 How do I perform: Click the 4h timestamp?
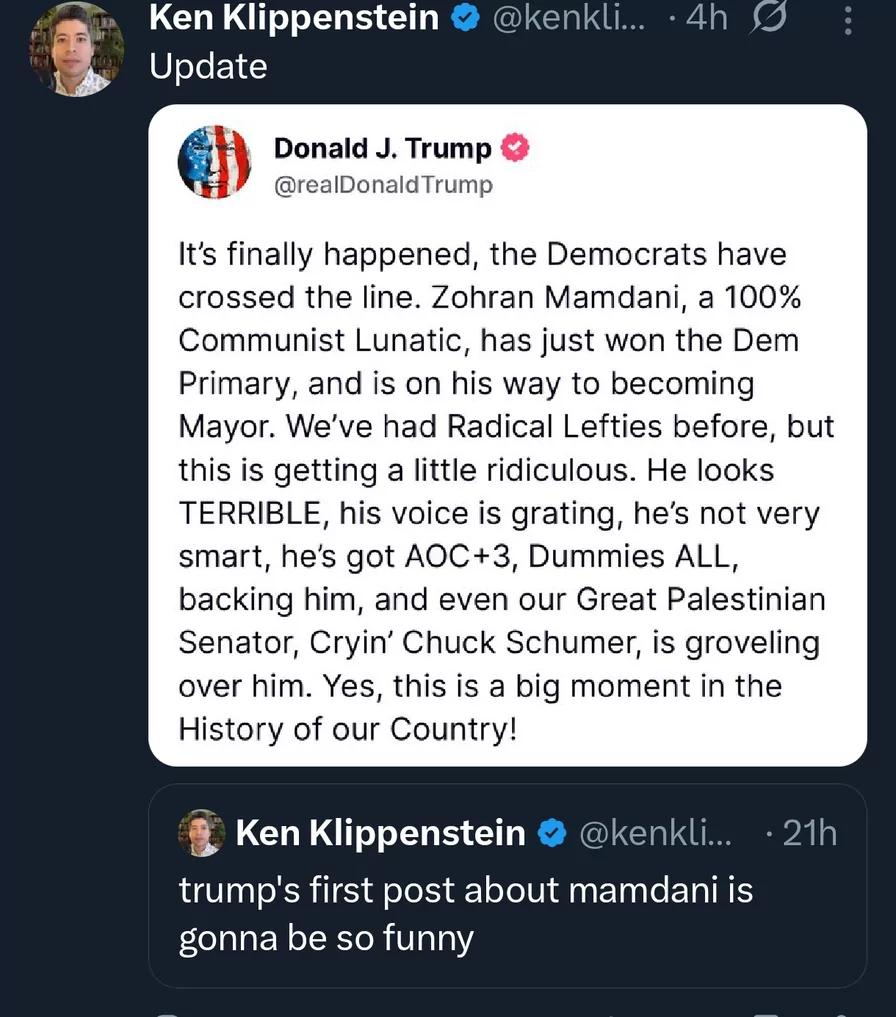705,18
